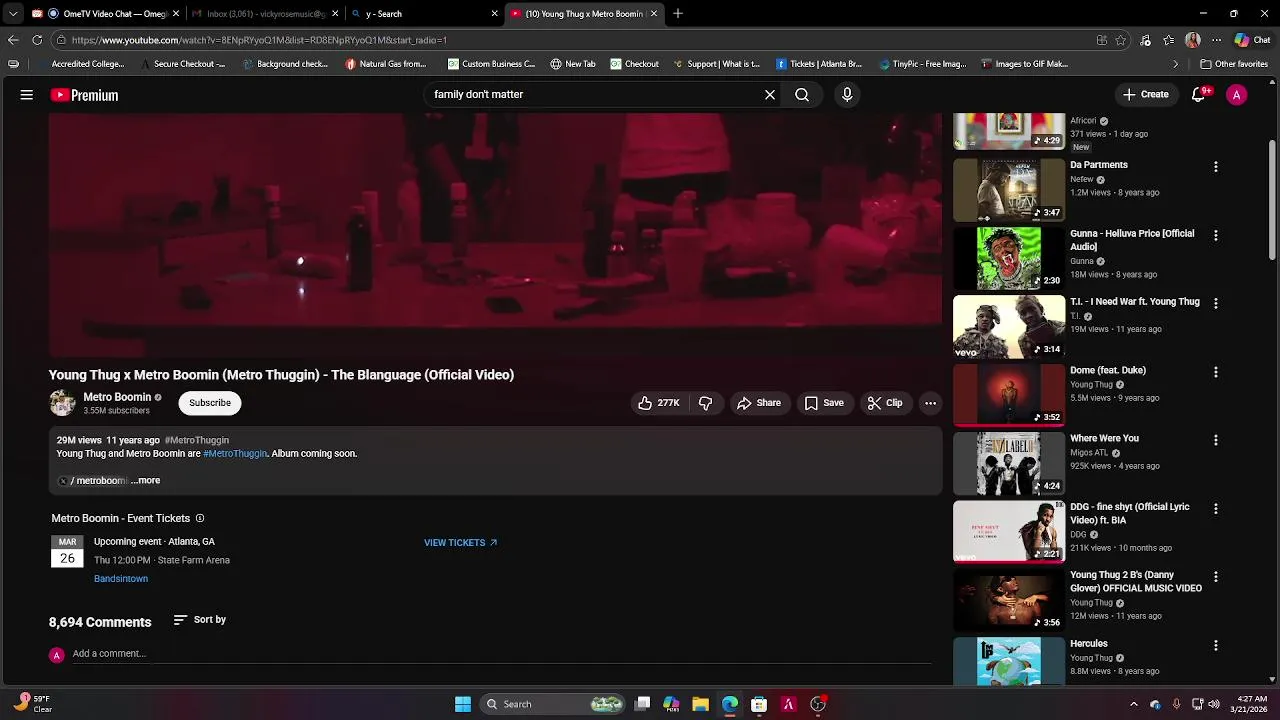Image resolution: width=1280 pixels, height=720 pixels.
Task: Clear the search box text
Action: point(770,95)
